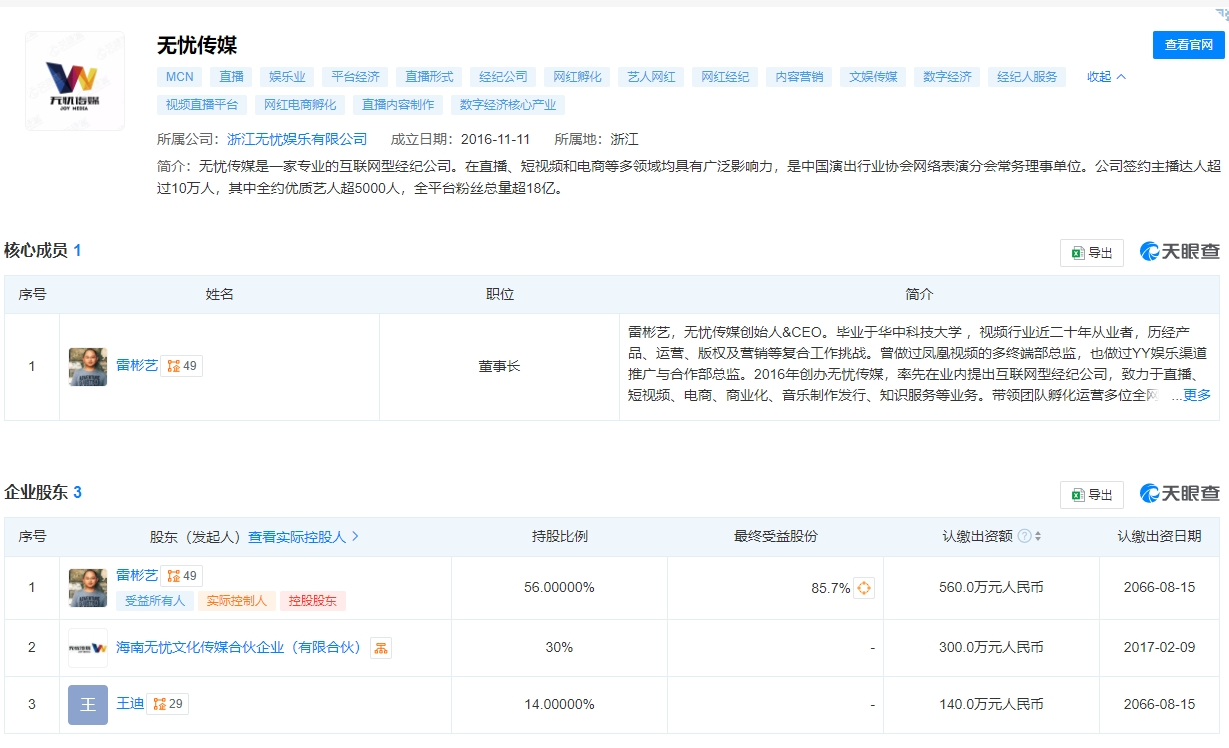Click the 14.00000% shareholding cell

[x=559, y=705]
